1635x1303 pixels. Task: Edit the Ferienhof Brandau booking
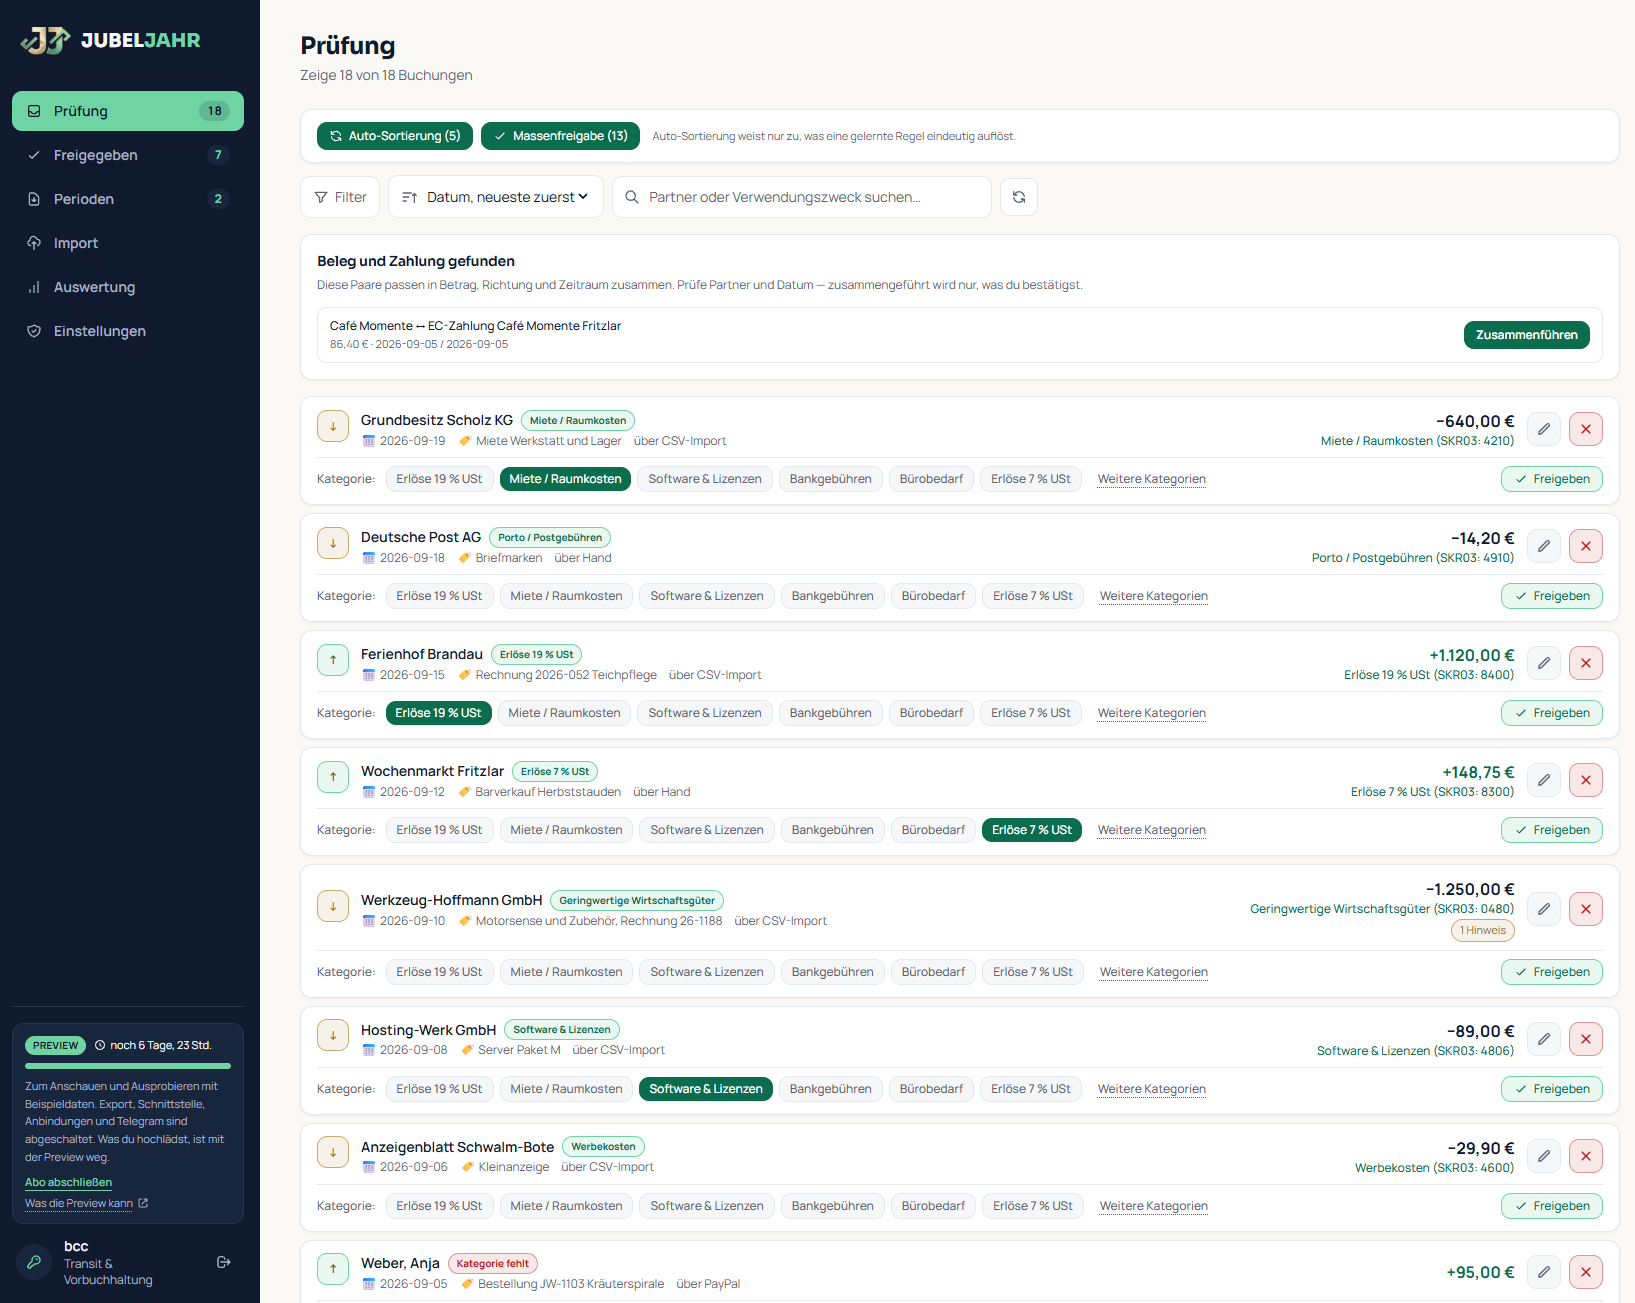pos(1544,663)
